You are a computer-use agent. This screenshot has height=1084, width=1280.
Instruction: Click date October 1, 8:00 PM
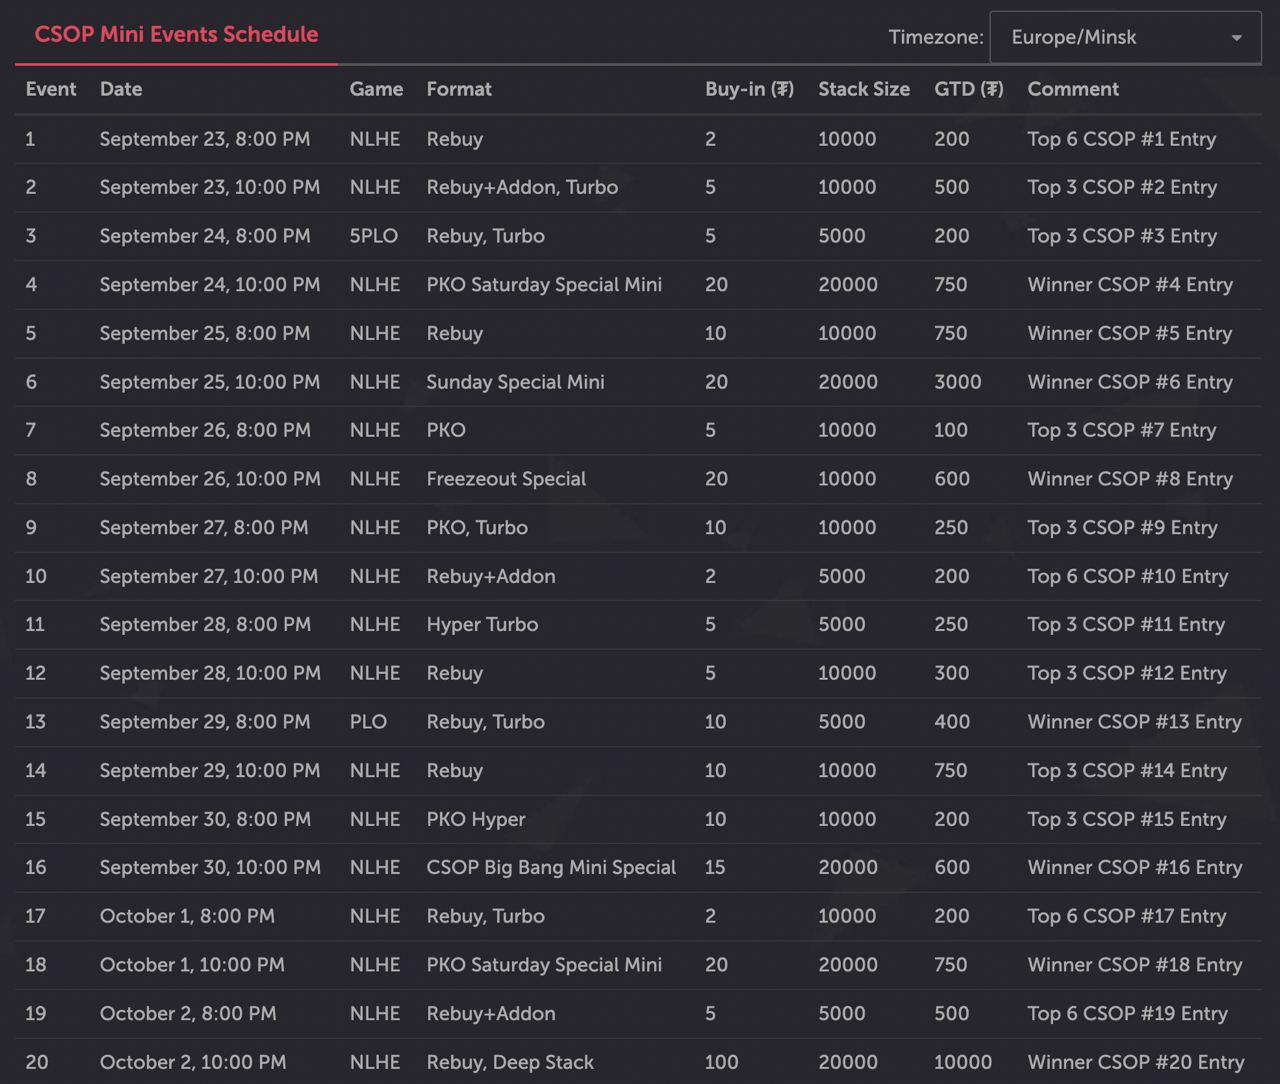[187, 916]
